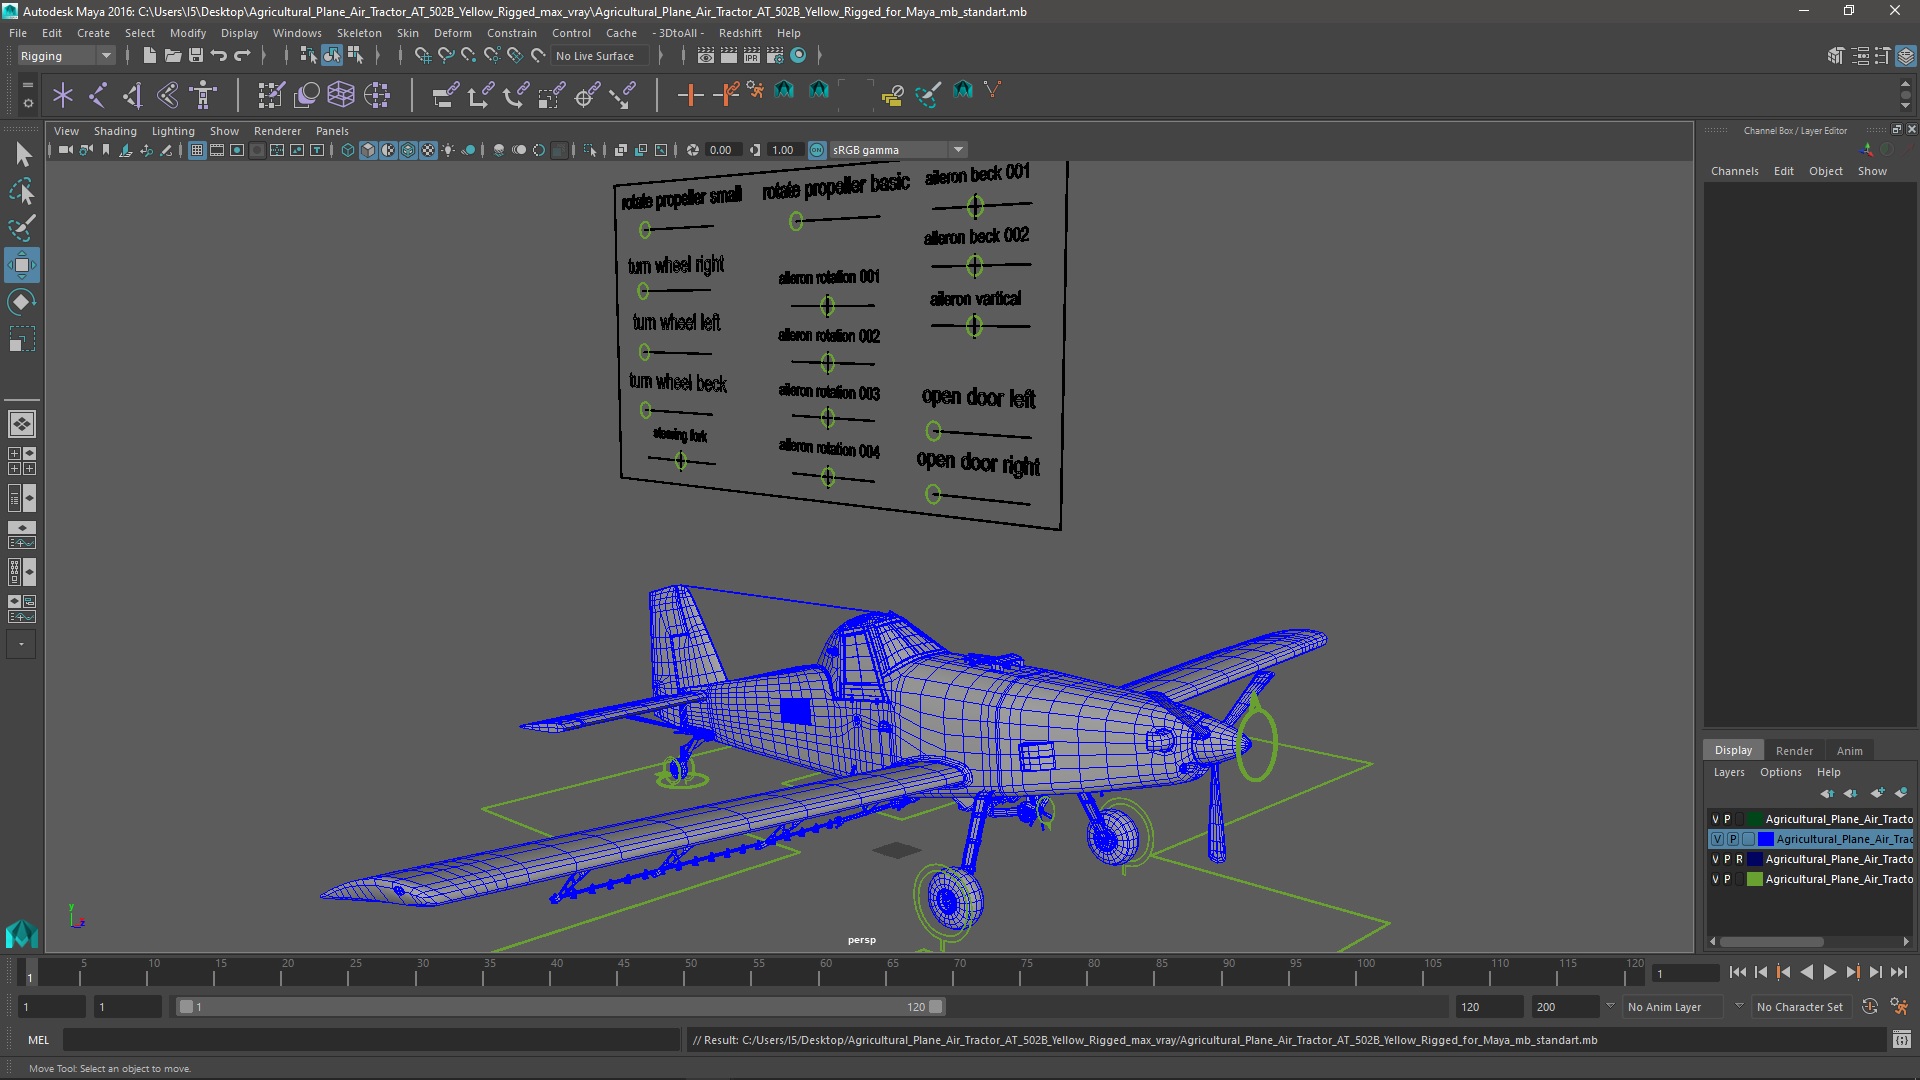Activate the Move tool in toolbox

pos(22,265)
